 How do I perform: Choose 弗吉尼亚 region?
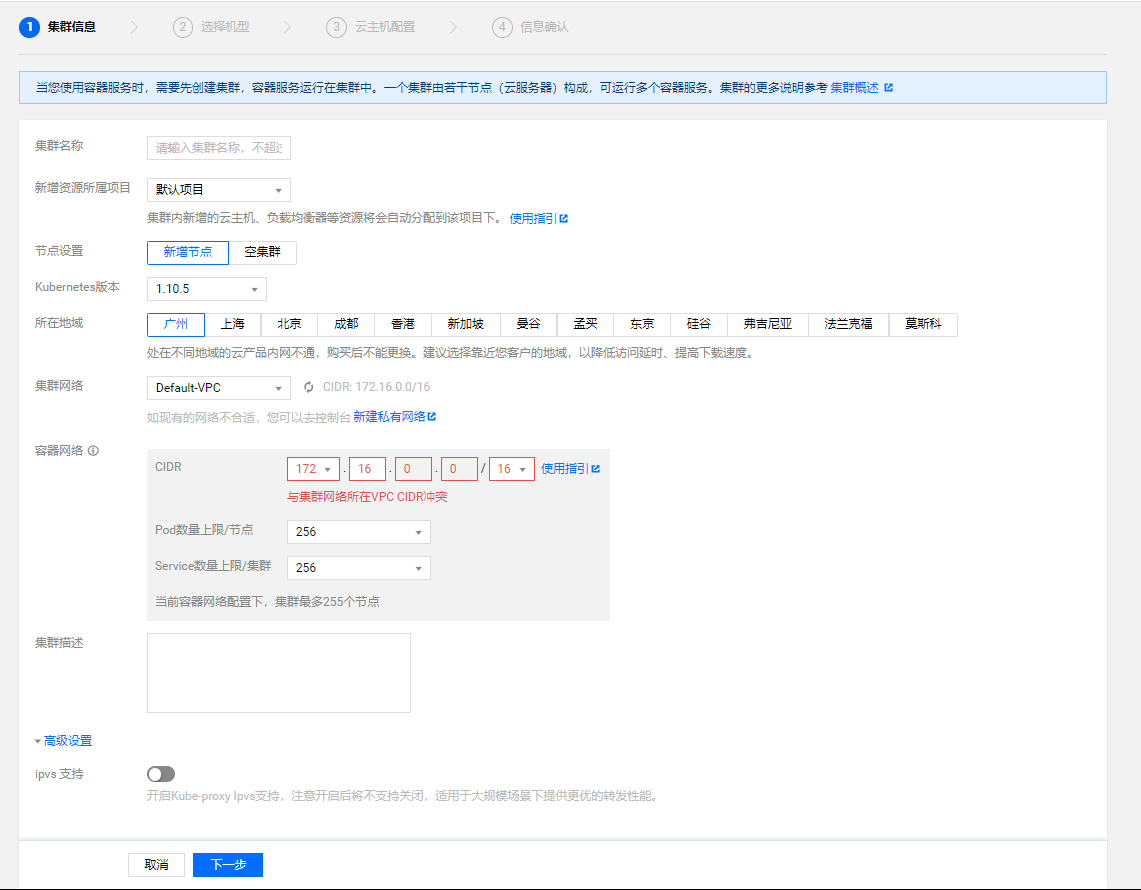(768, 324)
